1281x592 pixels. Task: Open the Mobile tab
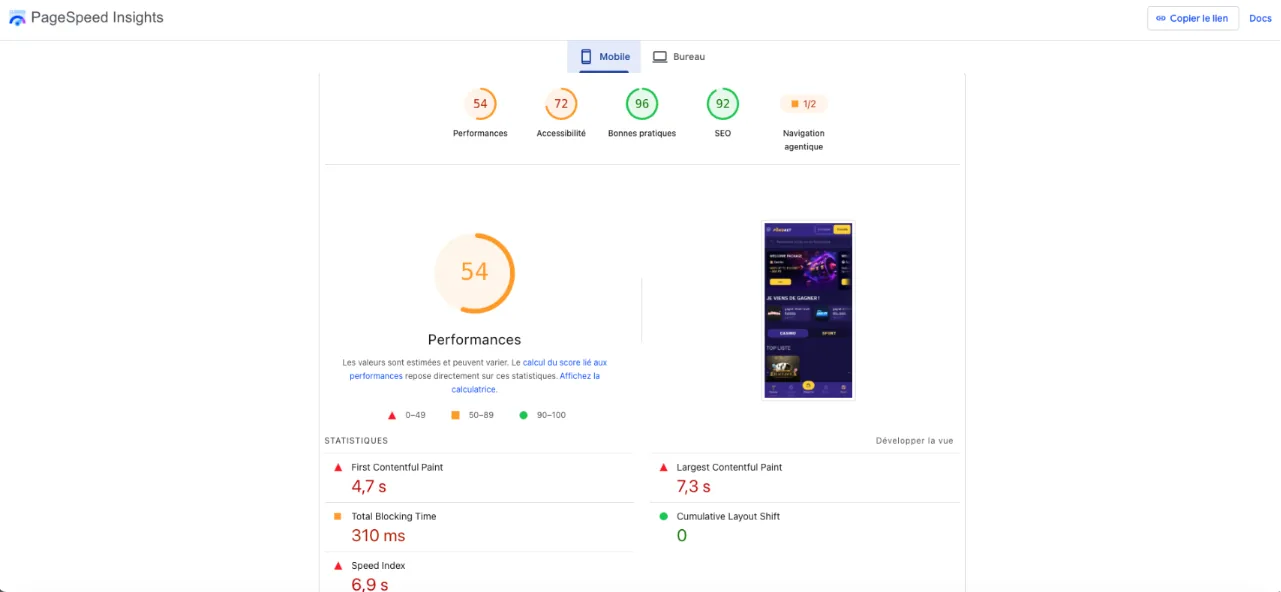click(x=604, y=57)
